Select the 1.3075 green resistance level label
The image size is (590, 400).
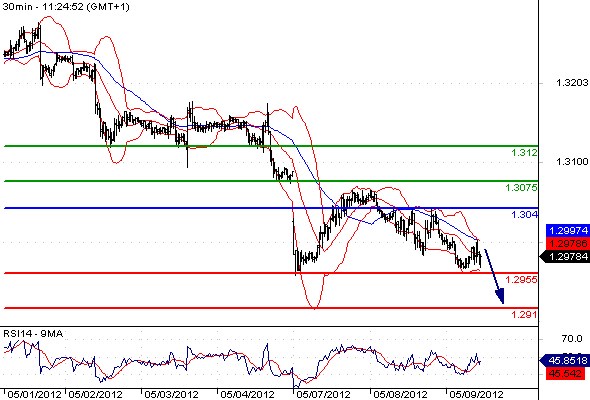522,187
